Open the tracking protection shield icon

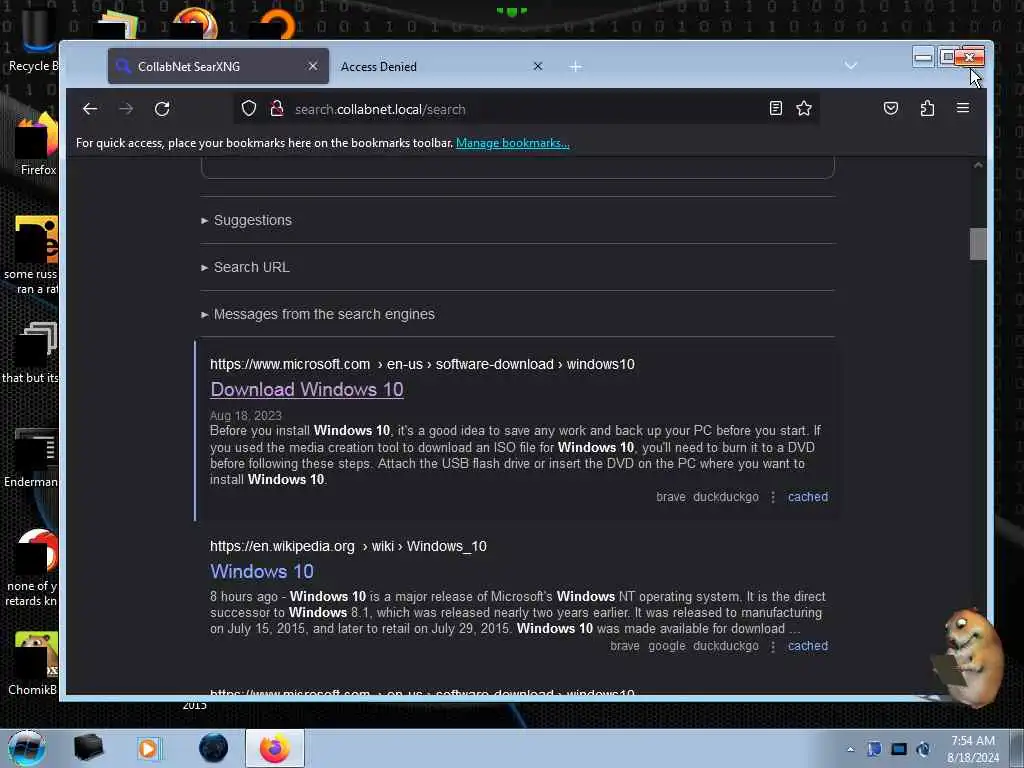pyautogui.click(x=249, y=108)
